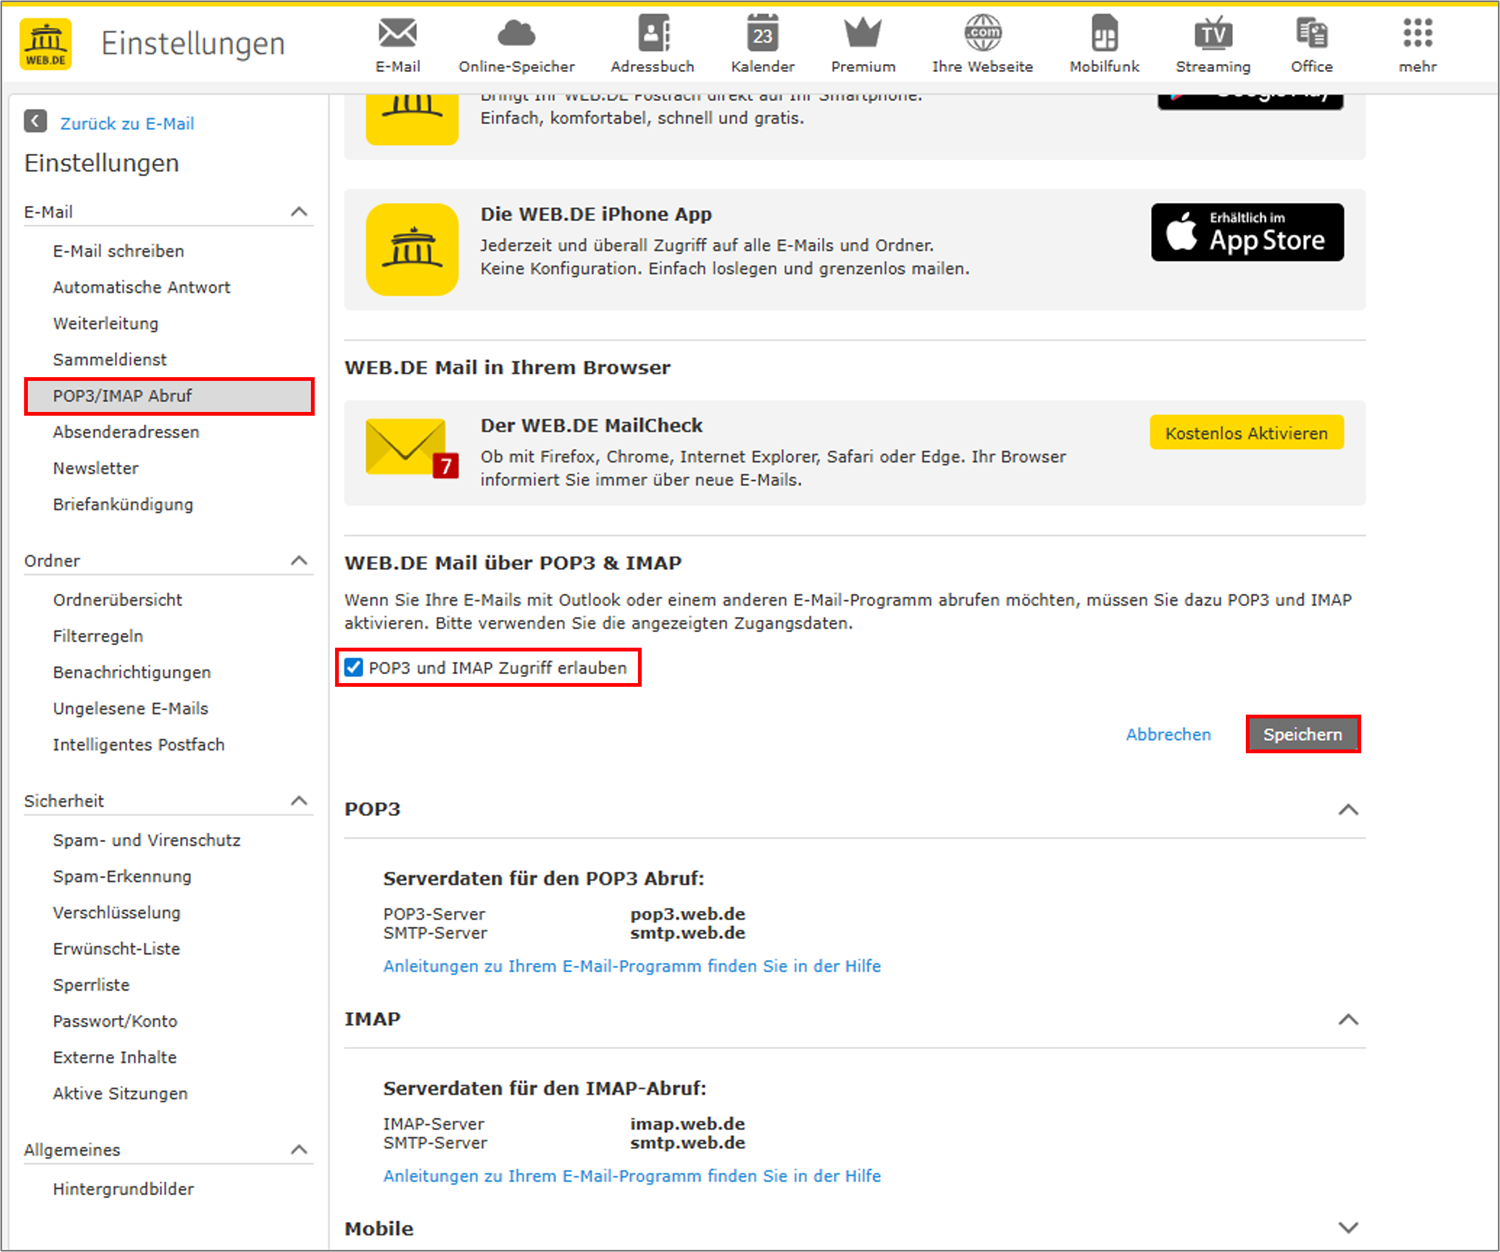Collapse the POP3 server data section

[x=1348, y=810]
